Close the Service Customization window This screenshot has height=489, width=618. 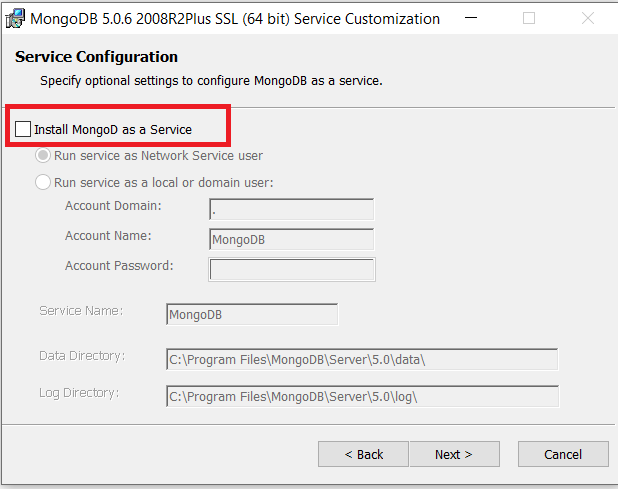pos(588,18)
